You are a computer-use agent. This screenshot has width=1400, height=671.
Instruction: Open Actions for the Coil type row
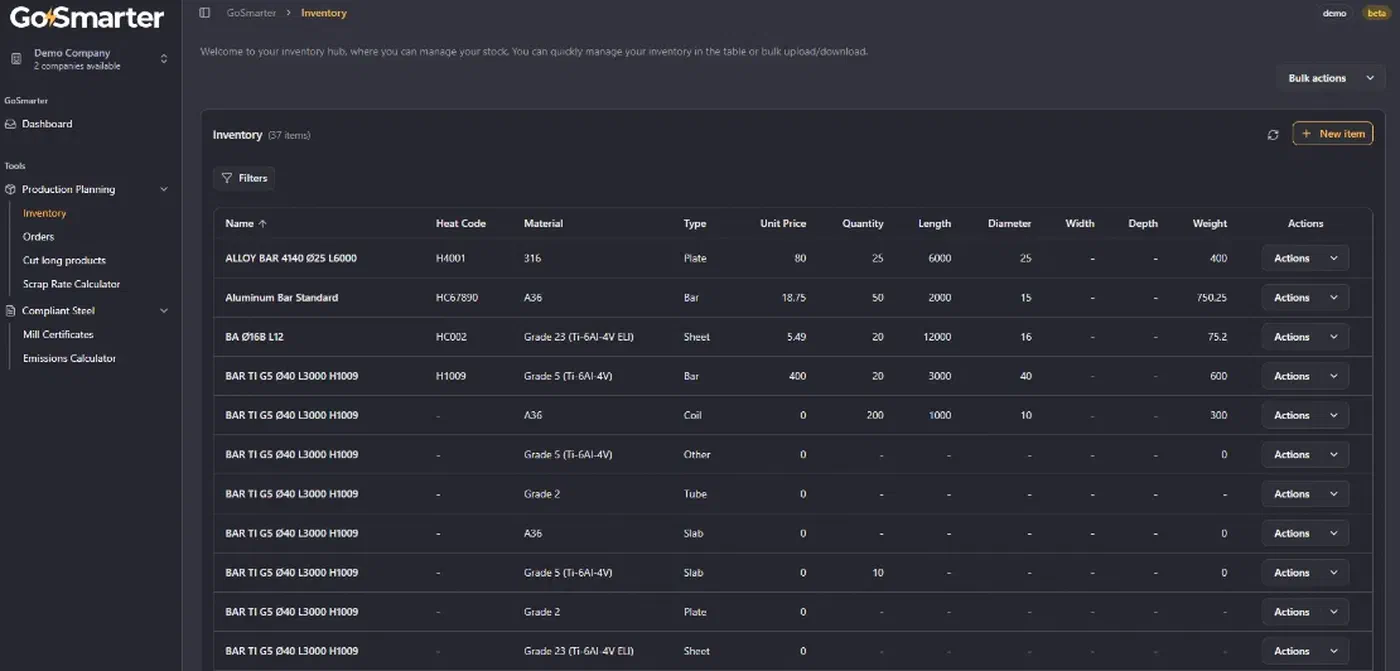tap(1305, 415)
